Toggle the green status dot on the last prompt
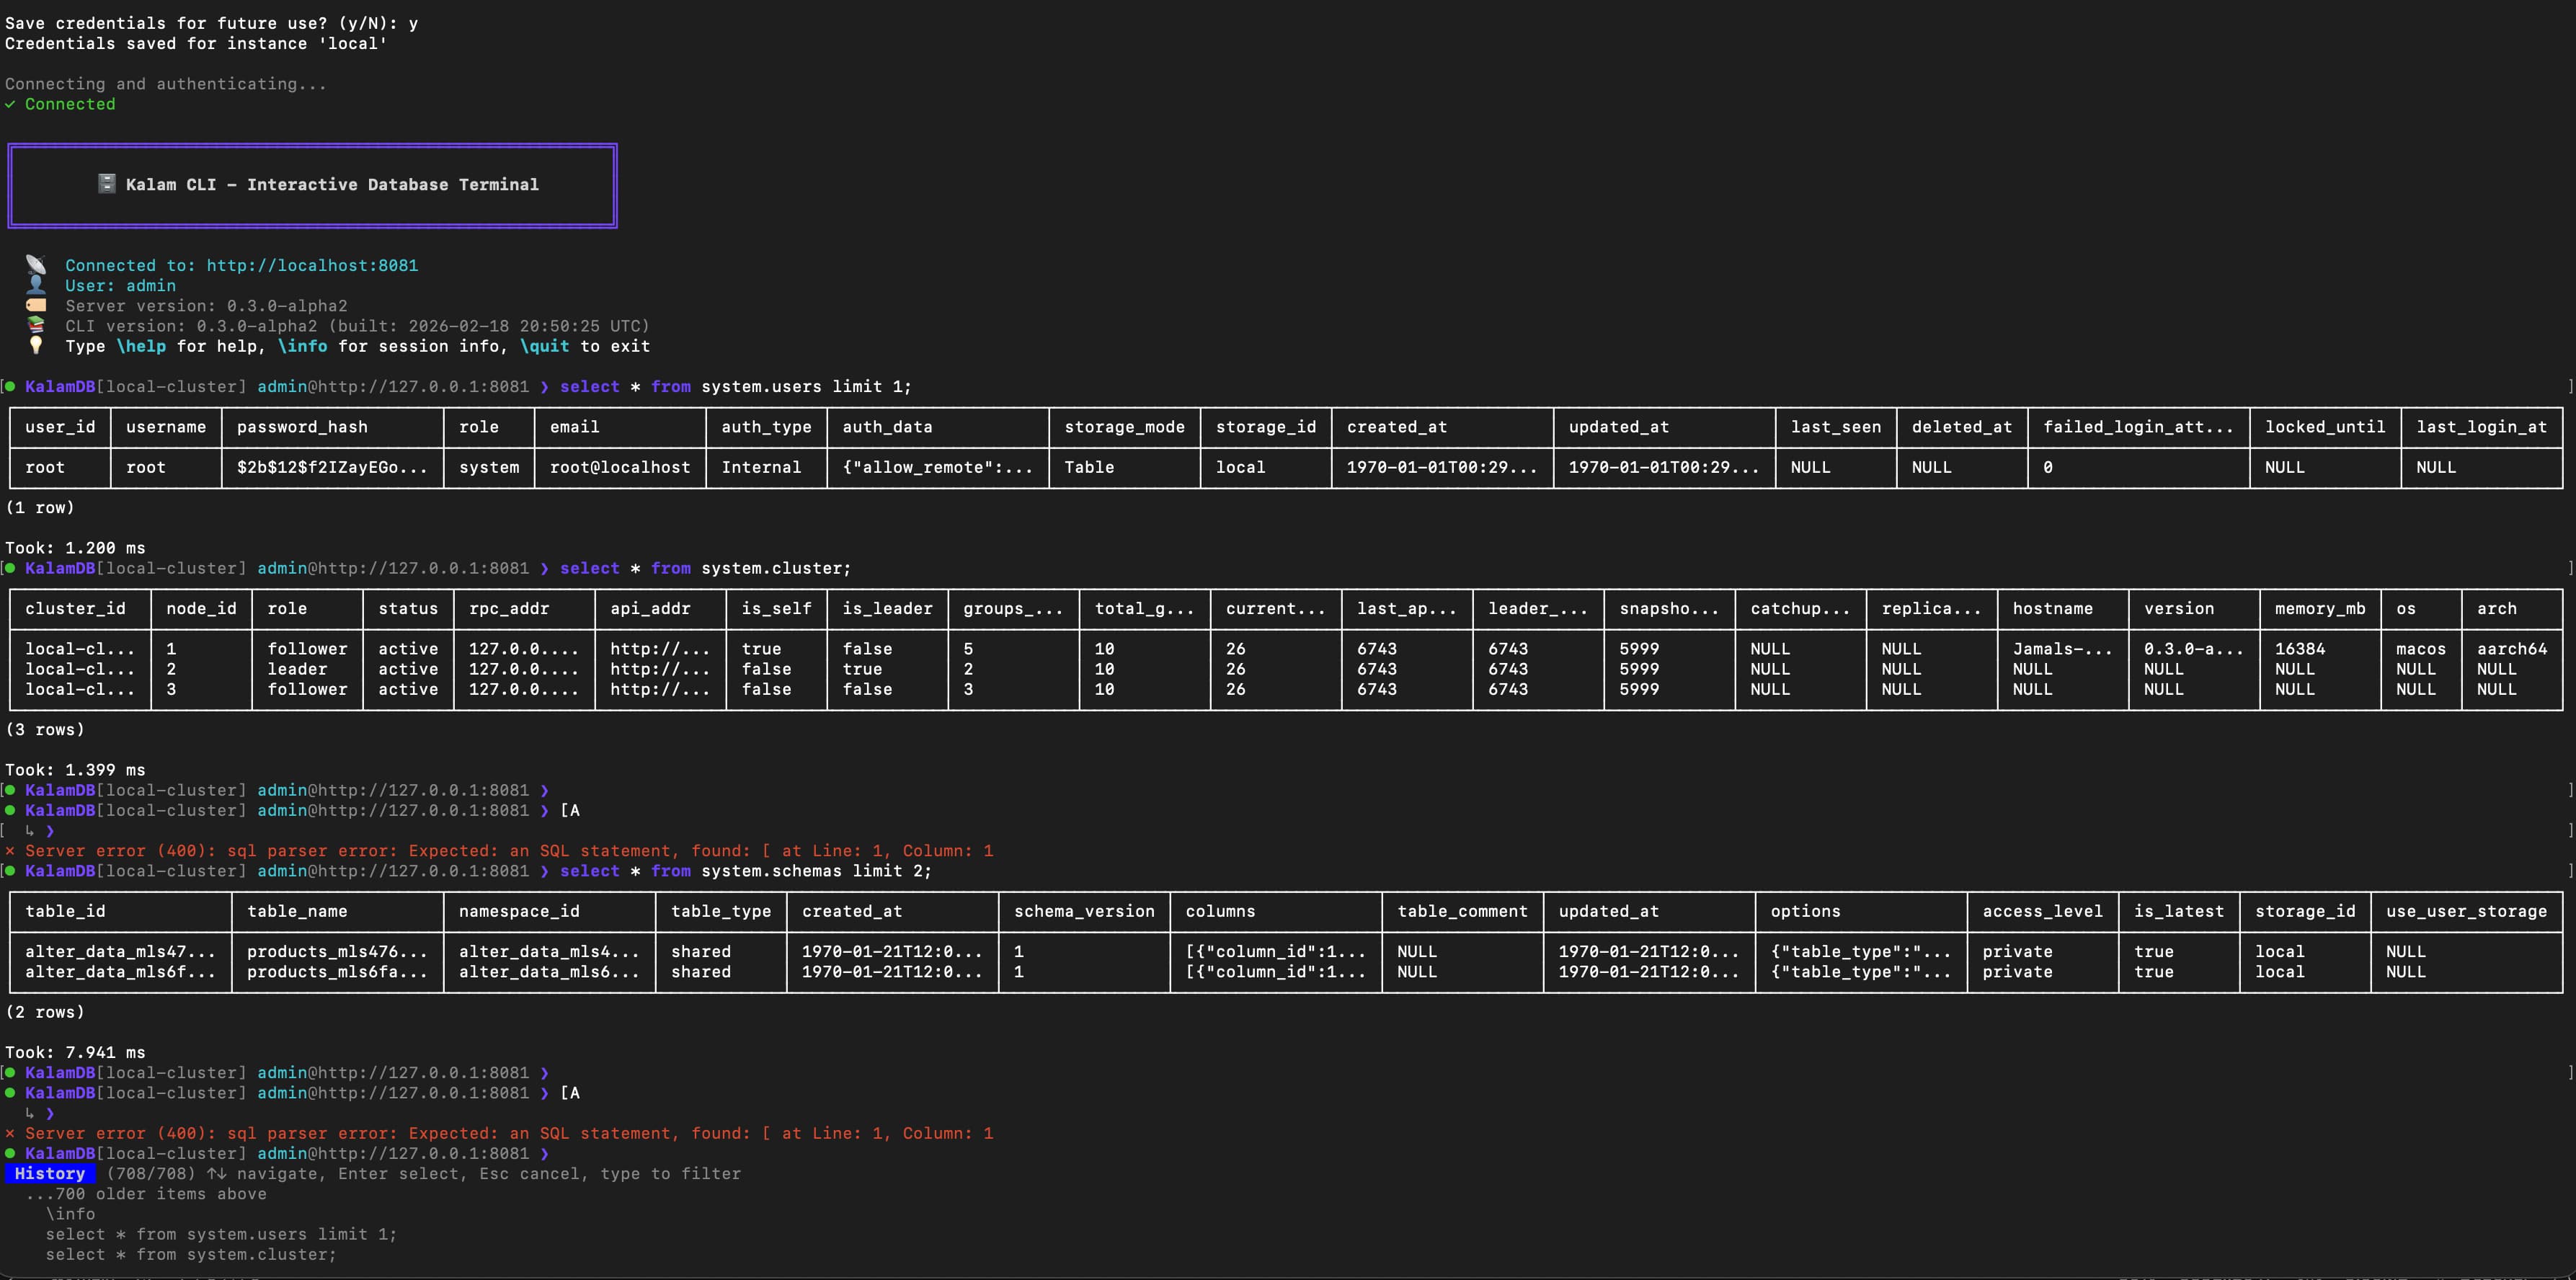2576x1280 pixels. point(9,1153)
